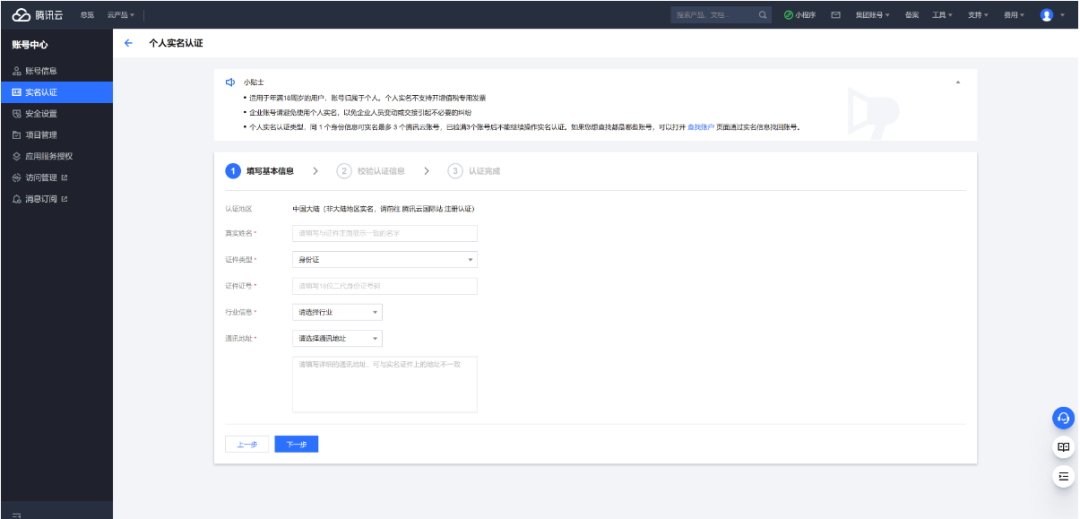Focus the detailed address text area

coord(385,384)
